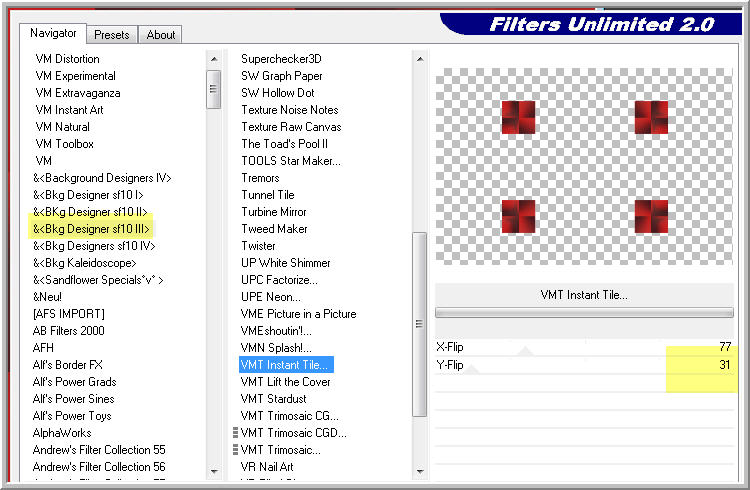Choose Superchecker3D filter
750x490 pixels.
[x=281, y=59]
